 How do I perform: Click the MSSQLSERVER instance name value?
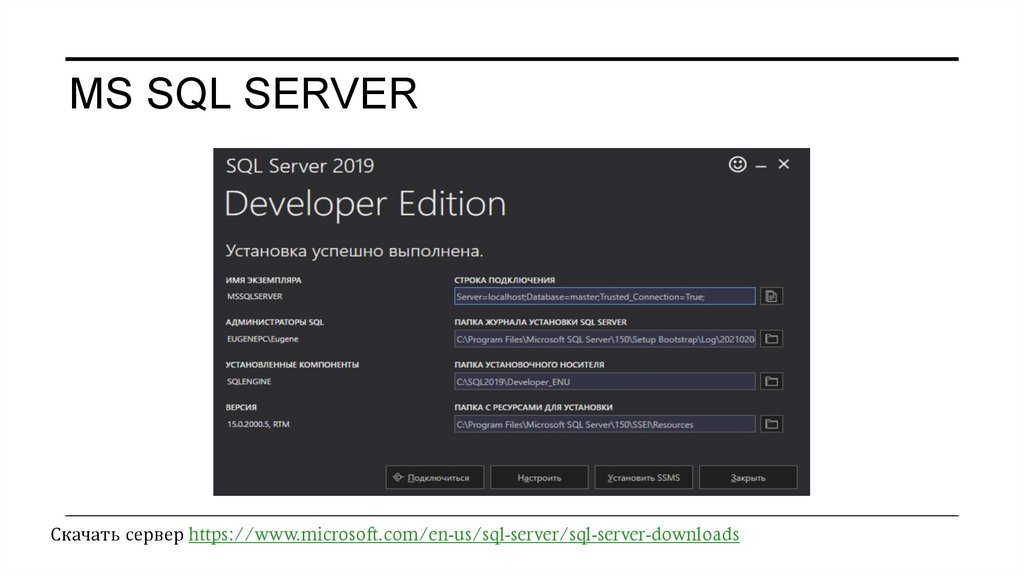click(x=256, y=297)
